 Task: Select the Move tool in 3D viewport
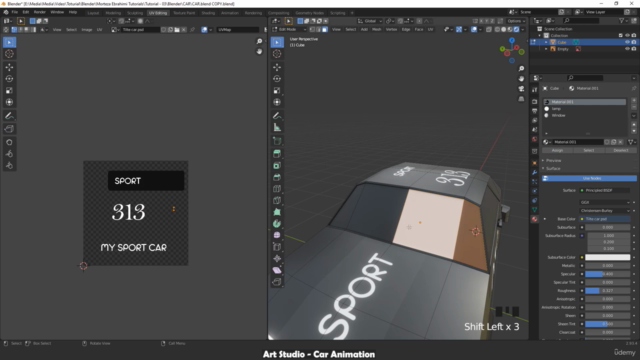(277, 67)
